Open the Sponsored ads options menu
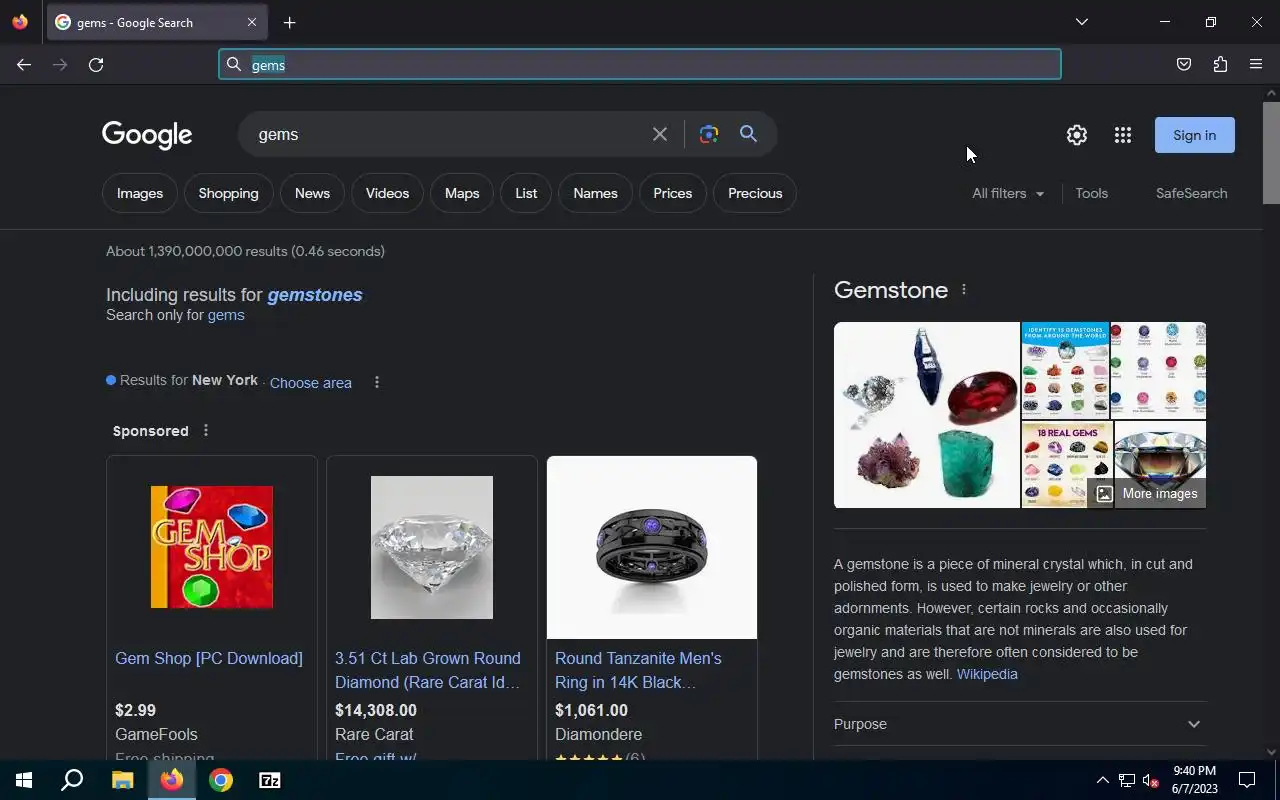This screenshot has height=800, width=1280. click(206, 430)
